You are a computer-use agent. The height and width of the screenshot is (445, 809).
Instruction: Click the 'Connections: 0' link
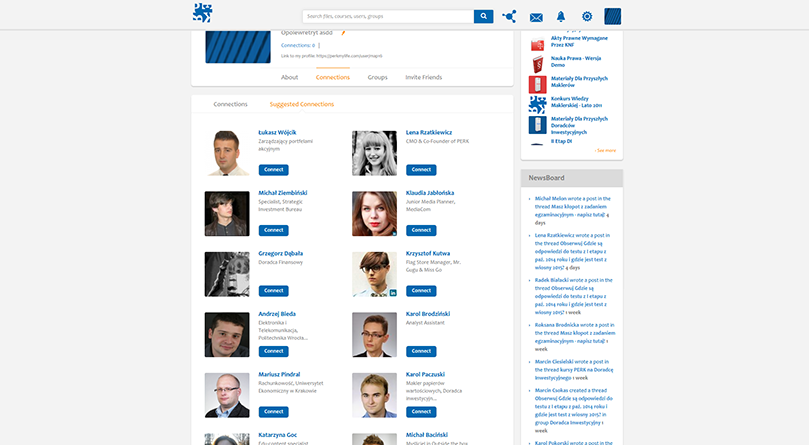pyautogui.click(x=298, y=45)
